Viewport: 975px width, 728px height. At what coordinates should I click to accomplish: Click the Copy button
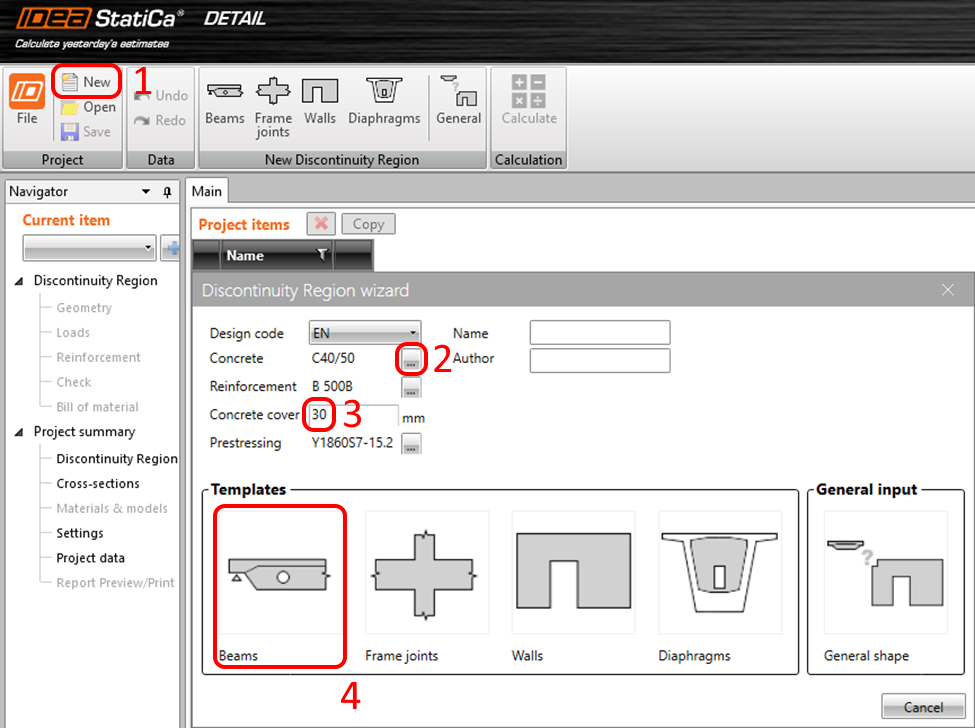(x=368, y=224)
